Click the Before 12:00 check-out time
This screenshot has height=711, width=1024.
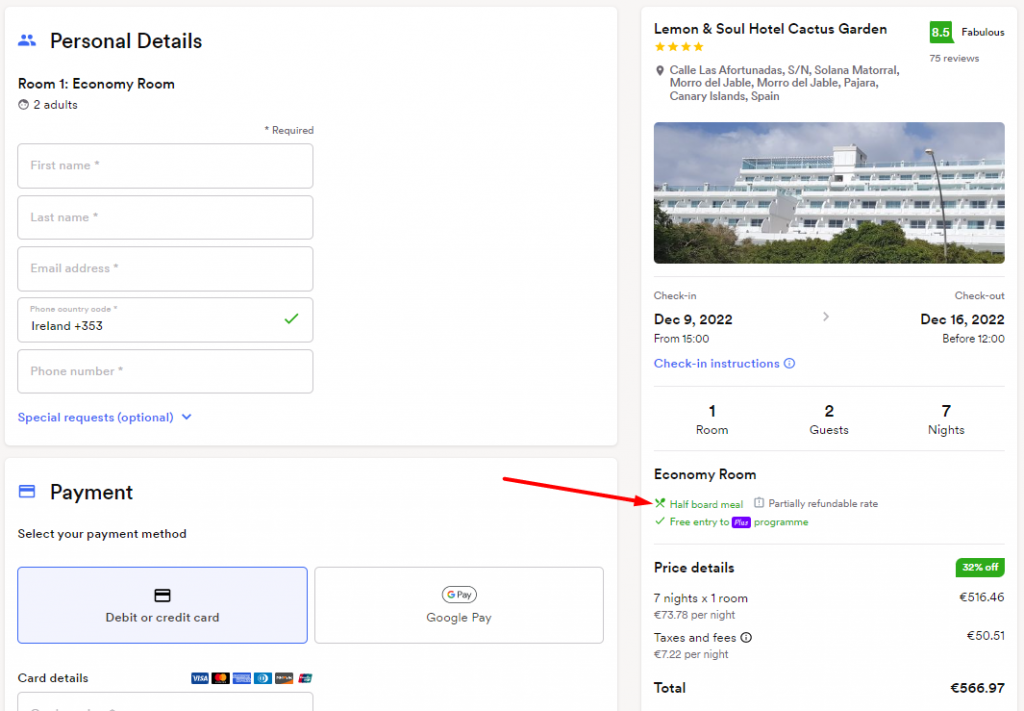point(973,338)
